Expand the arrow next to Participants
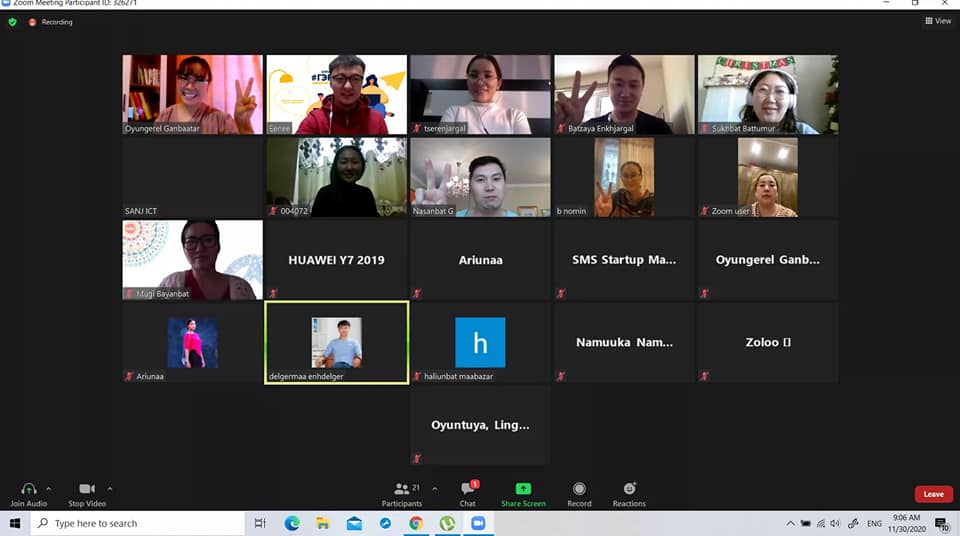 point(434,489)
